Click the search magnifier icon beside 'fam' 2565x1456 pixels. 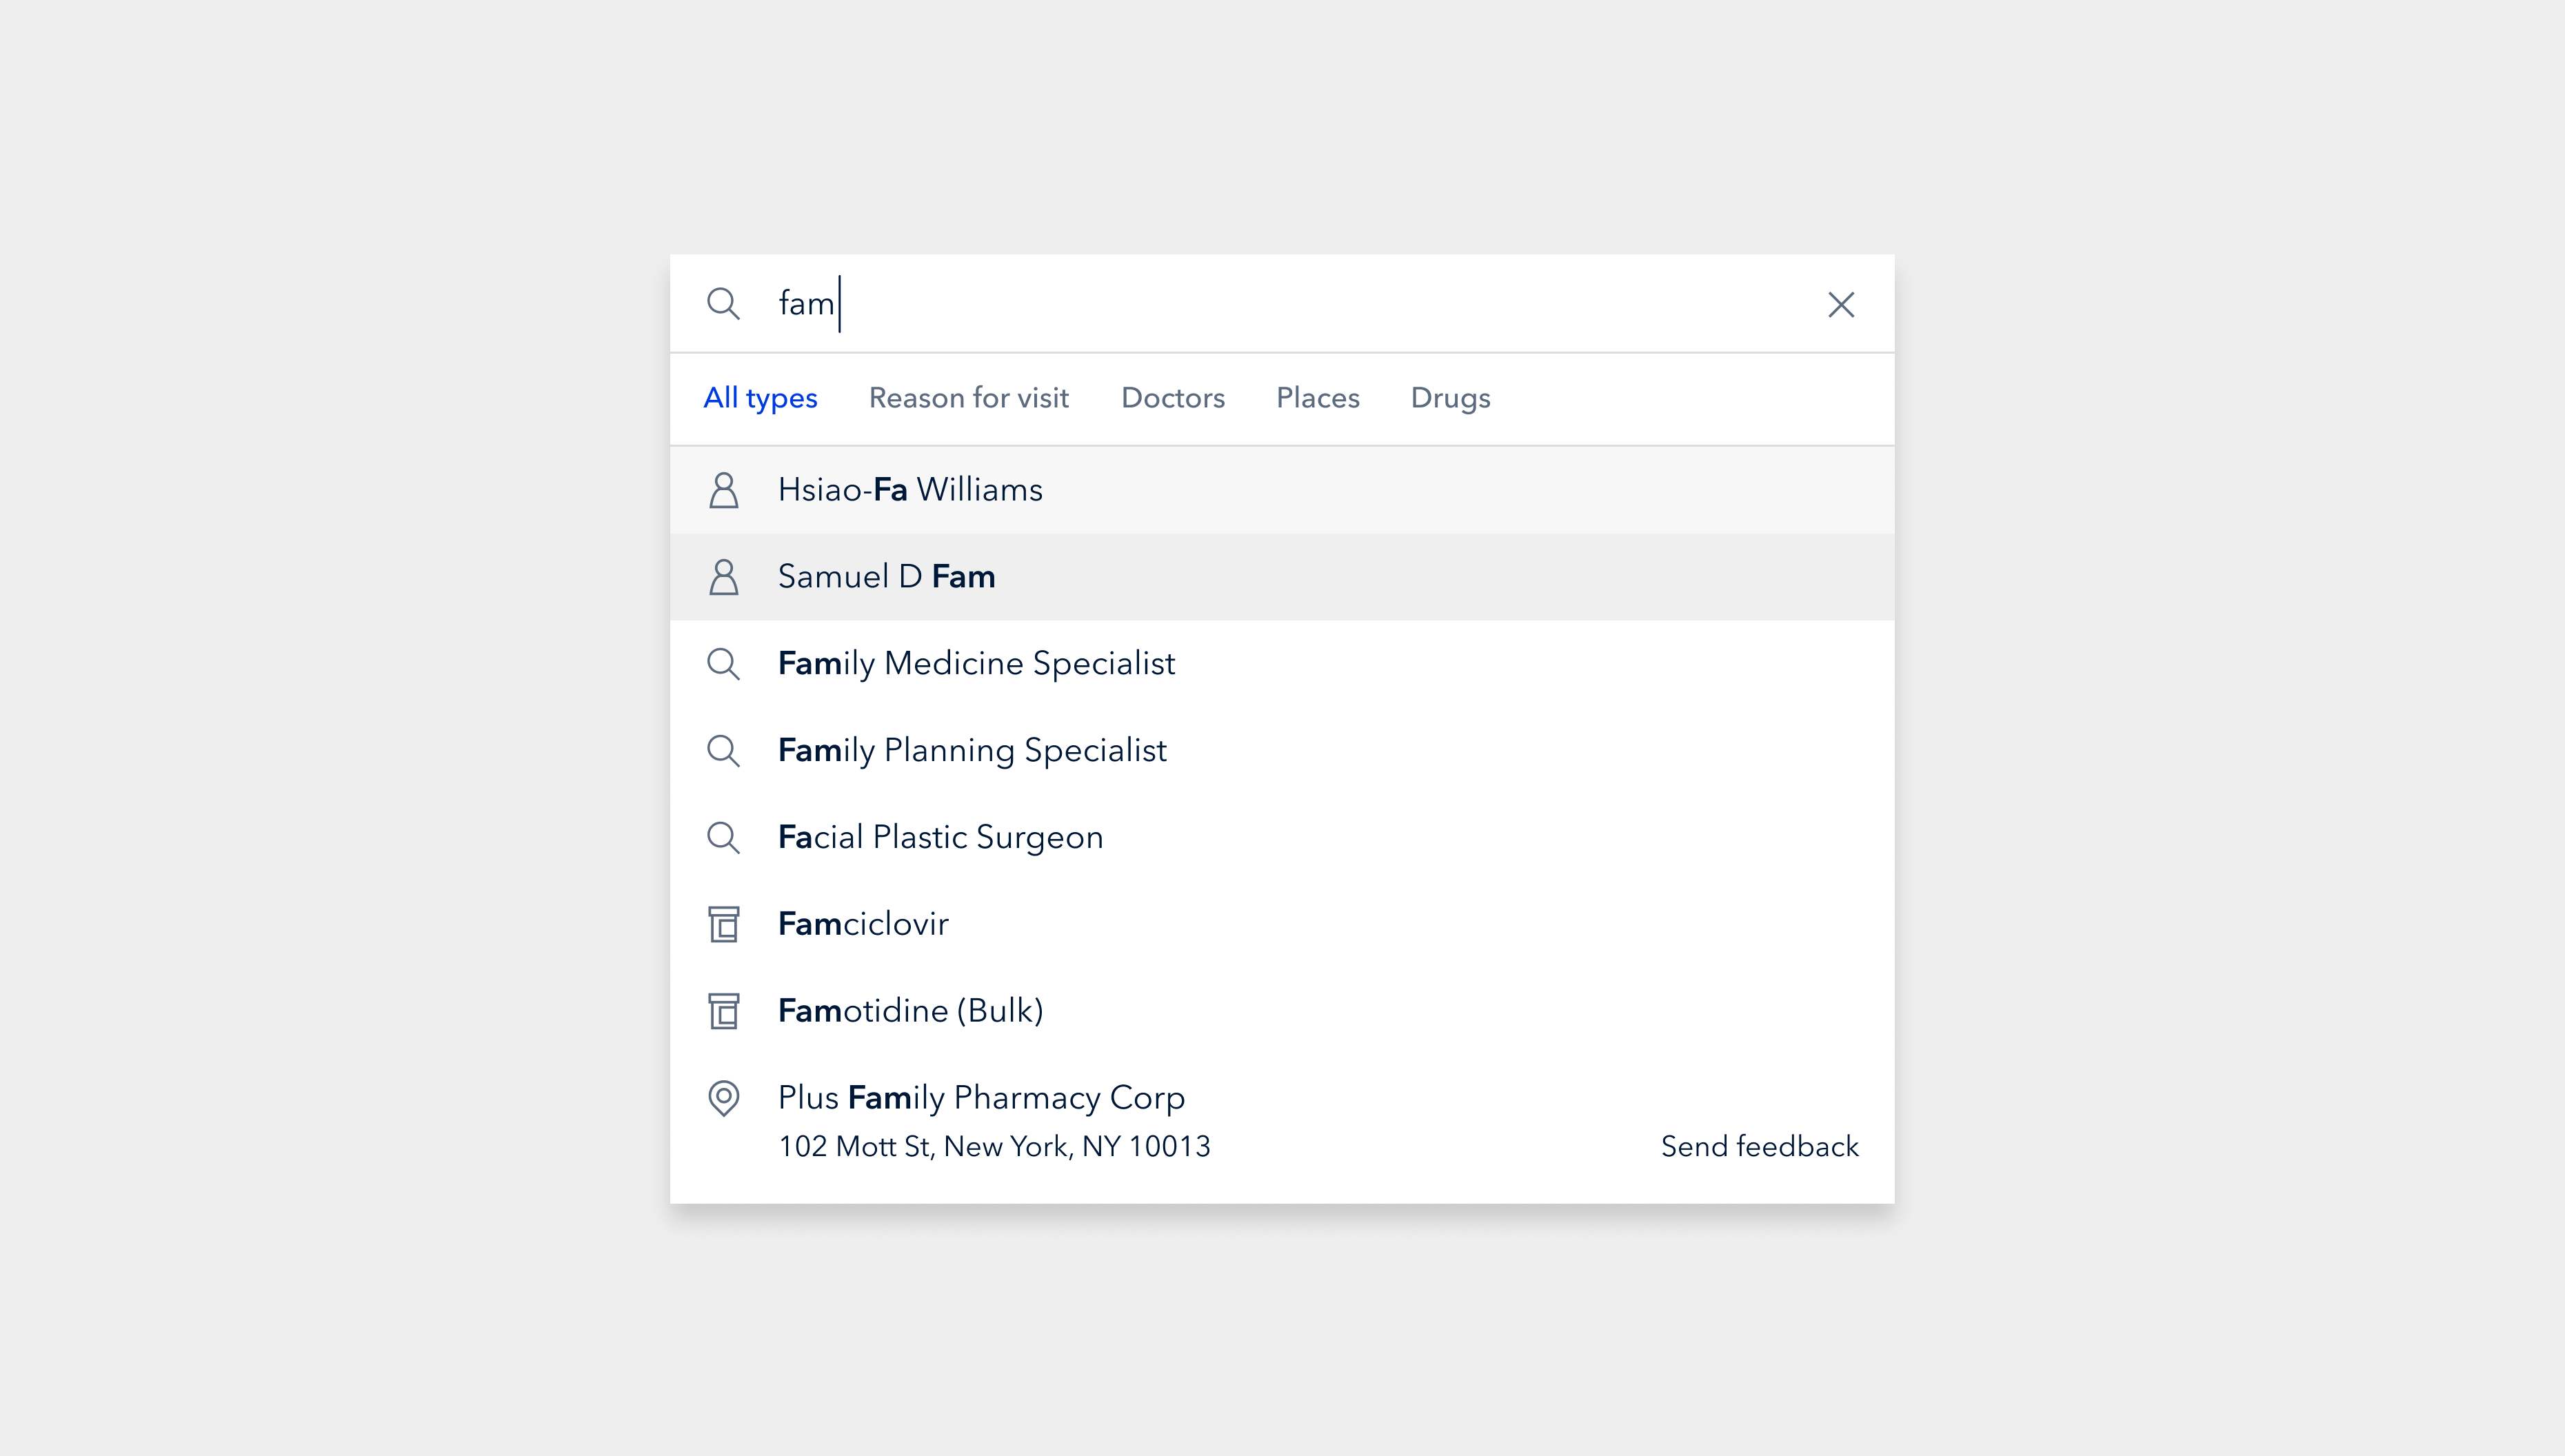(x=723, y=303)
